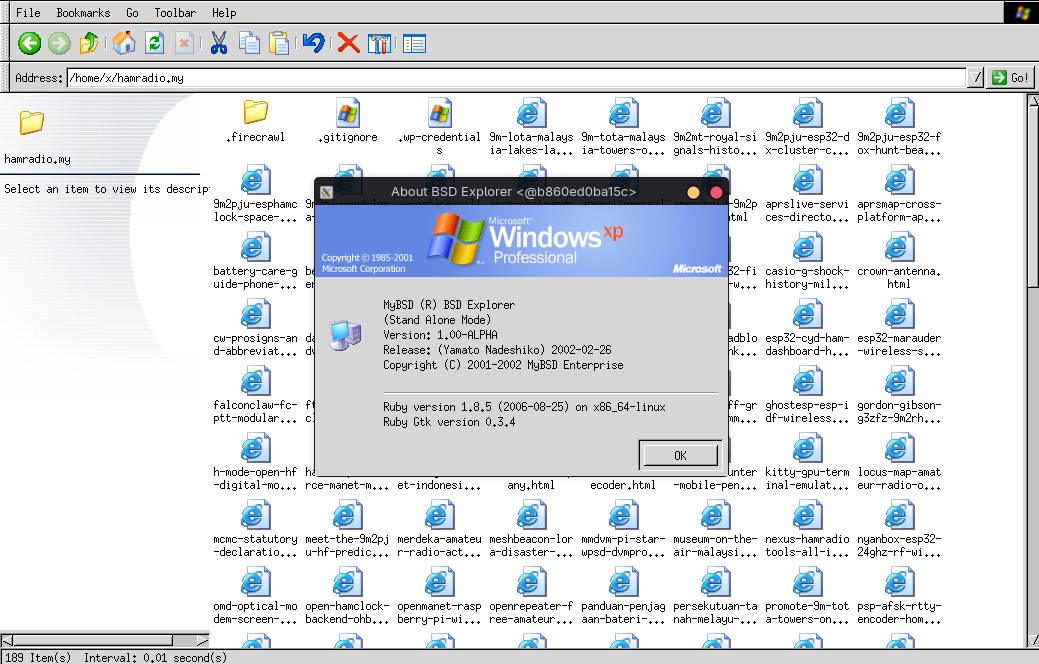Click the Go! button
Image resolution: width=1039 pixels, height=664 pixels.
pyautogui.click(x=1011, y=78)
